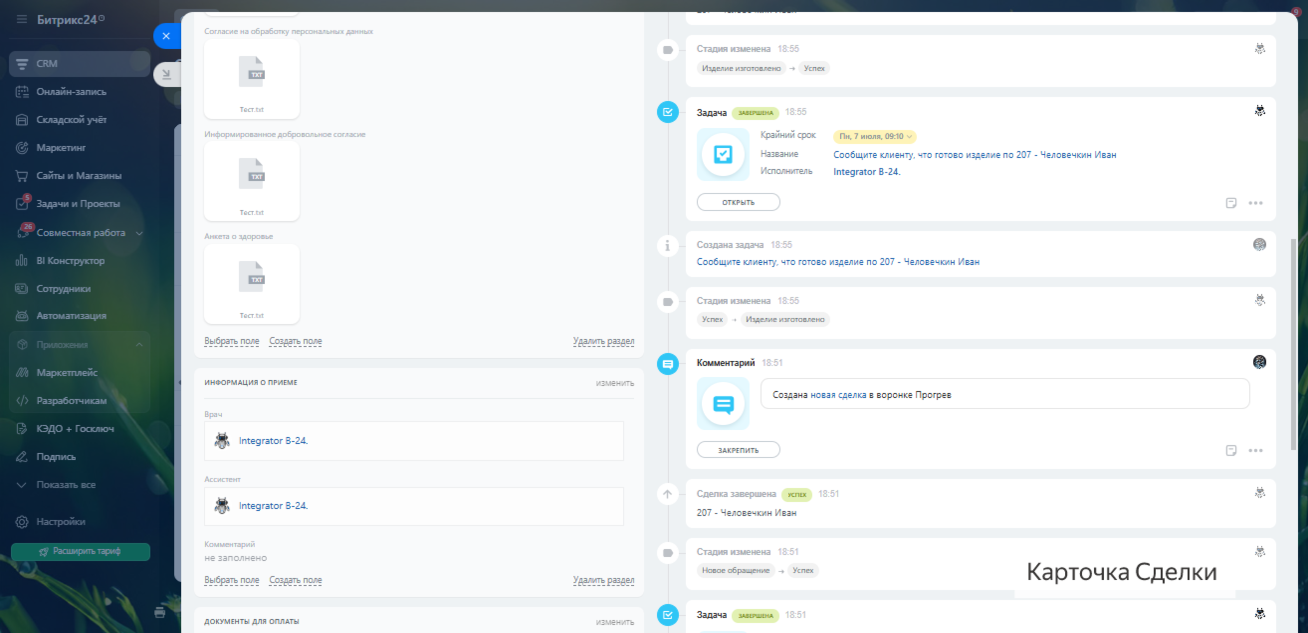
Task: Click Выбрать поле below the Комментарий field
Action: (231, 580)
